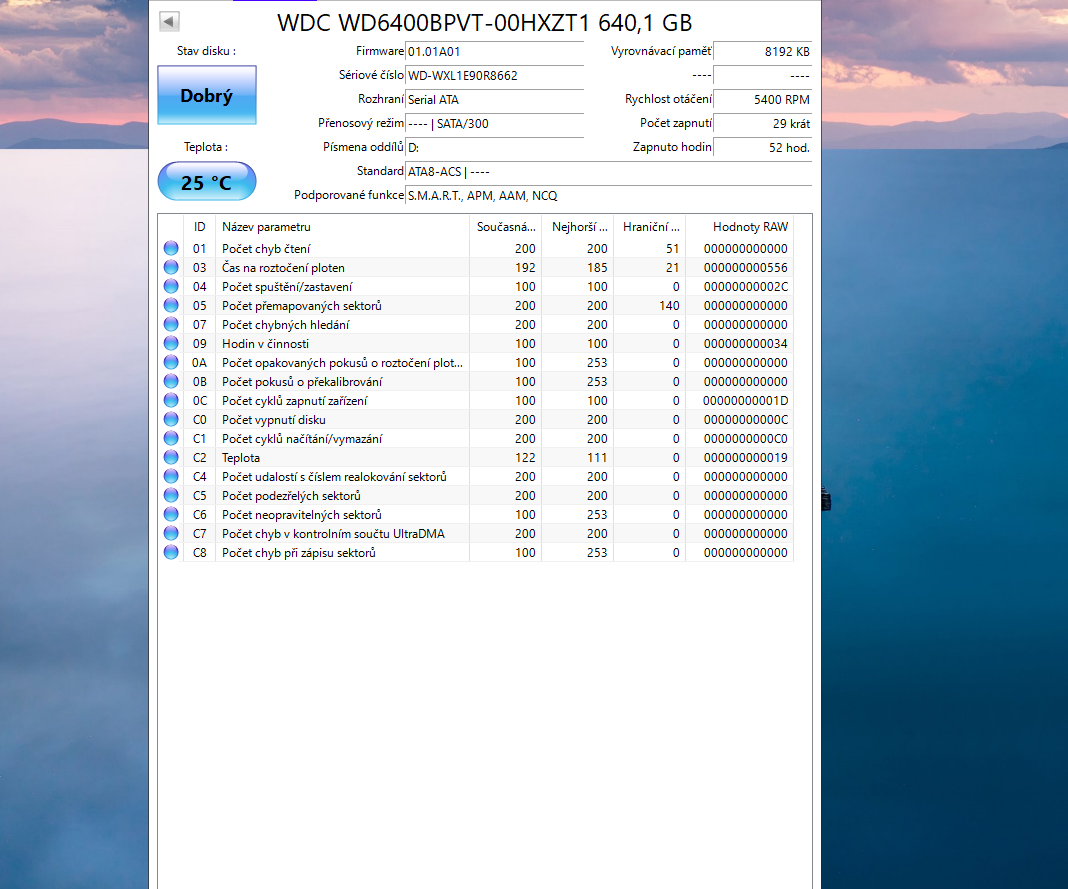This screenshot has height=889, width=1068.
Task: Click the status icon next to Teplota attribute
Action: [x=170, y=457]
